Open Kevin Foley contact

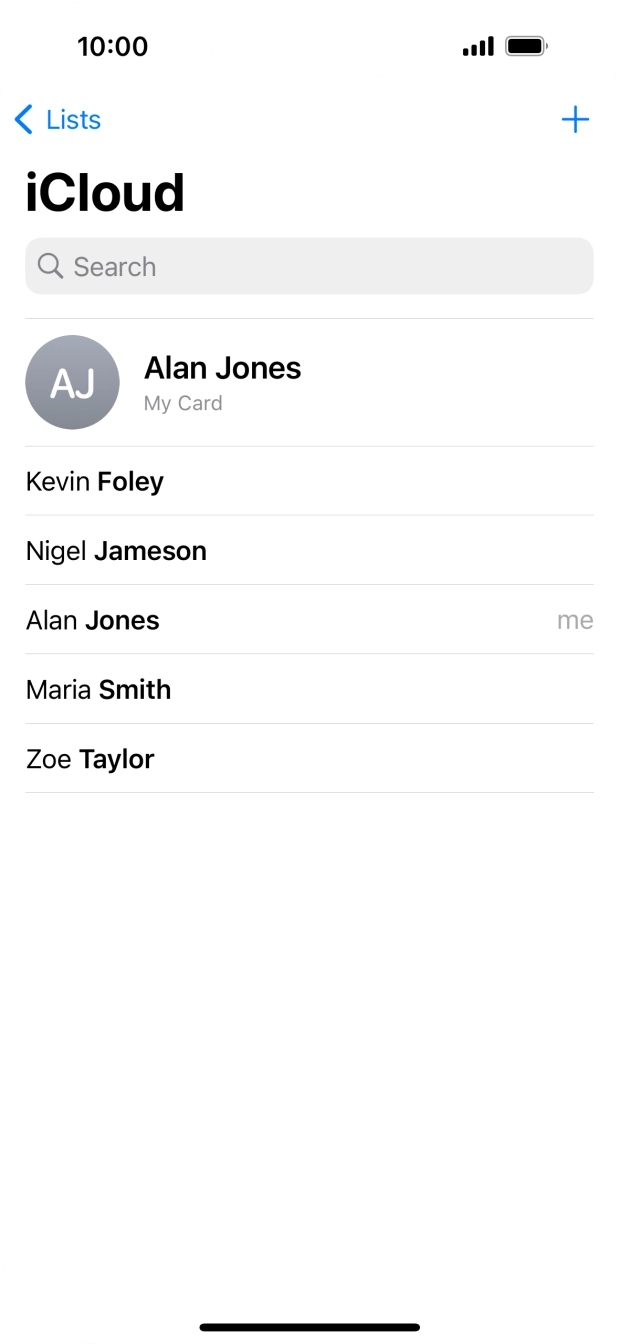click(95, 481)
